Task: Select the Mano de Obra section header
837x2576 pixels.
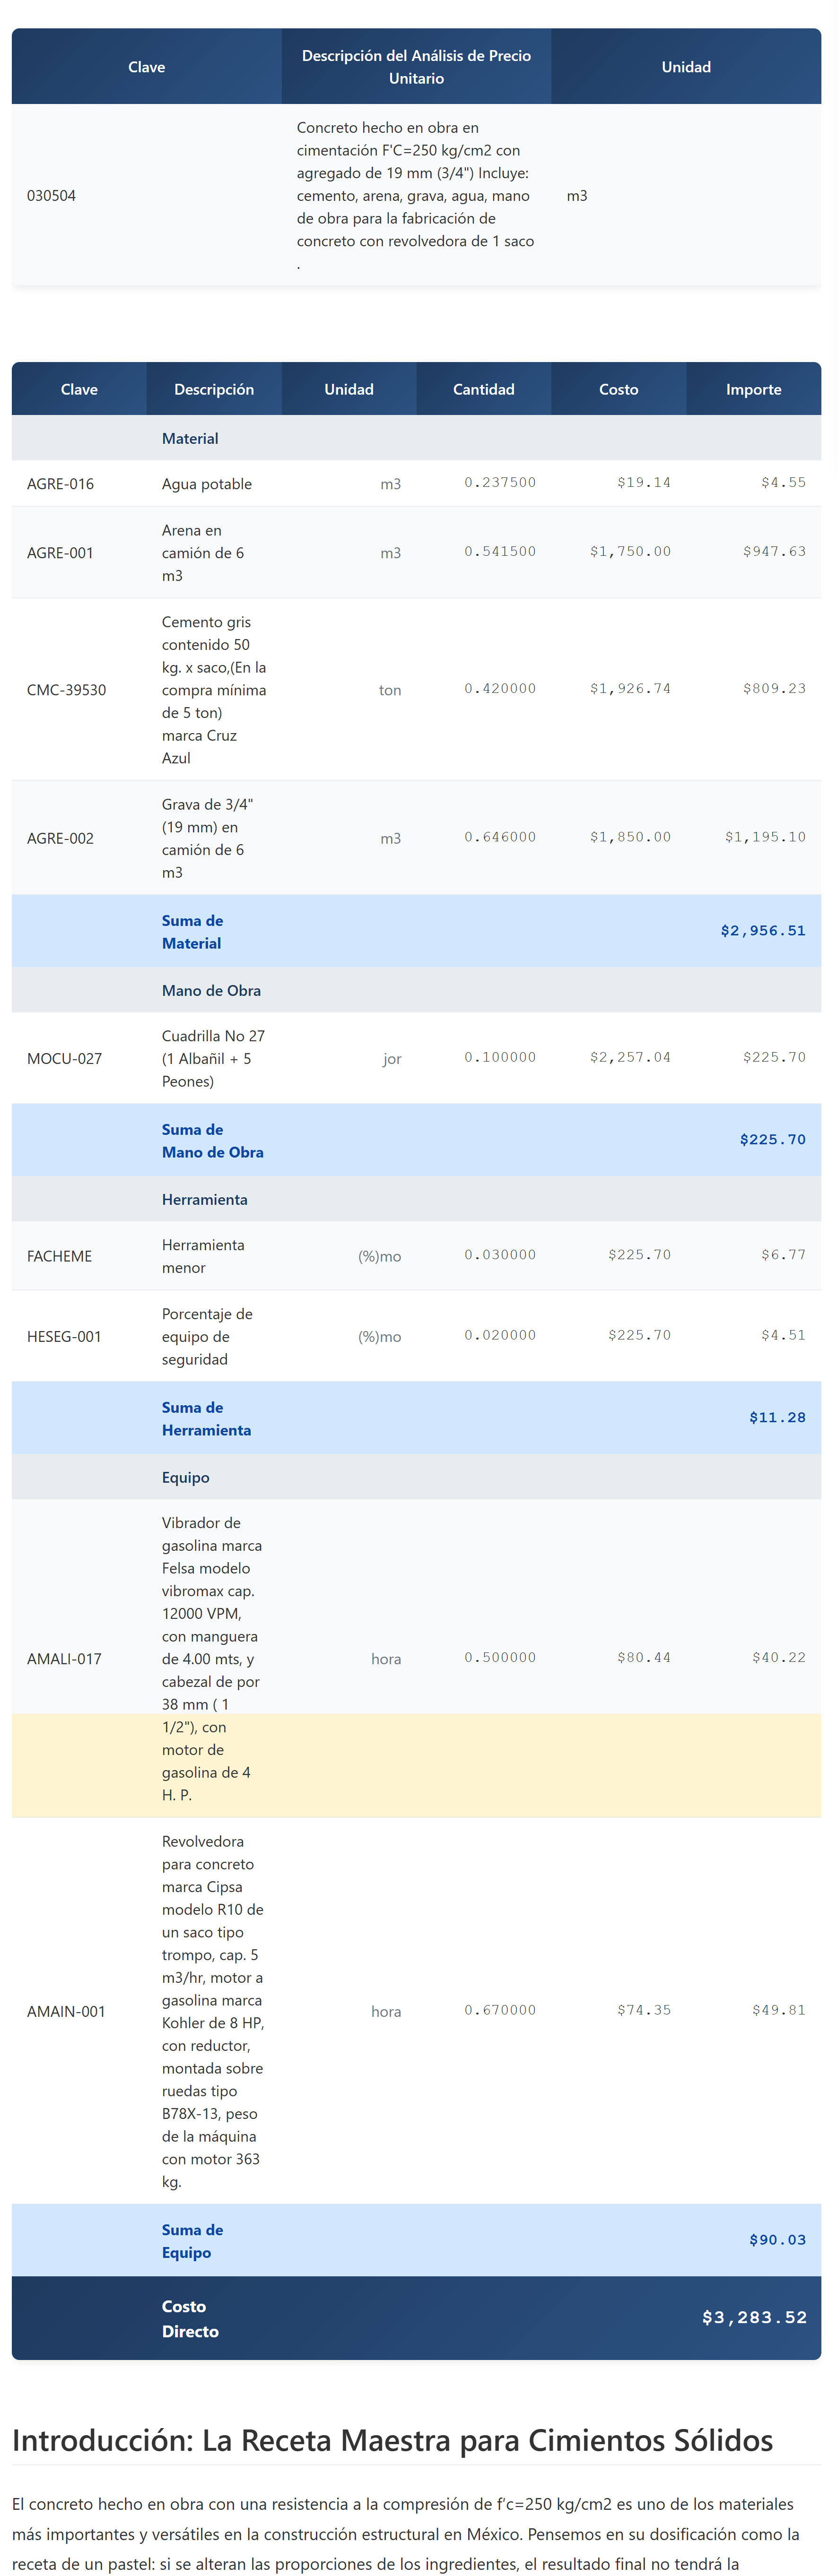Action: [211, 991]
